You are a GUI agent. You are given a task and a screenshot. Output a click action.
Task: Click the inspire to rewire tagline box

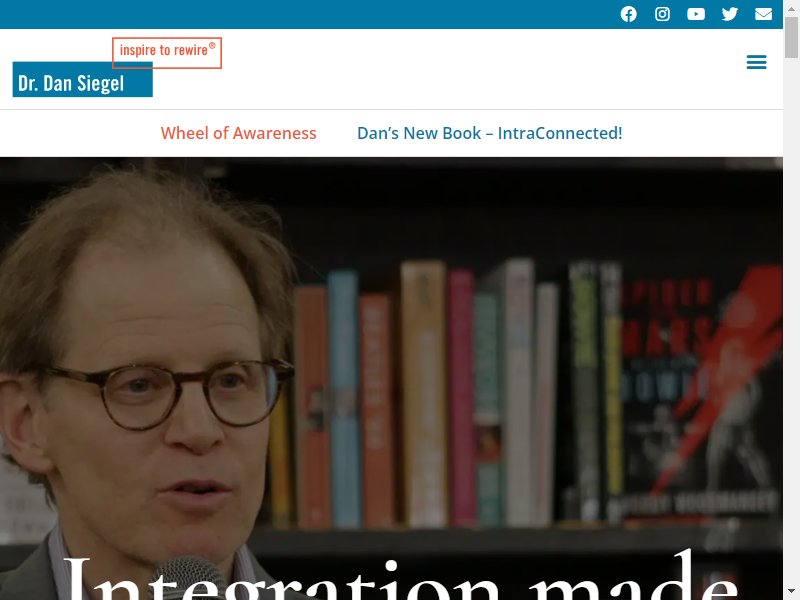[167, 53]
